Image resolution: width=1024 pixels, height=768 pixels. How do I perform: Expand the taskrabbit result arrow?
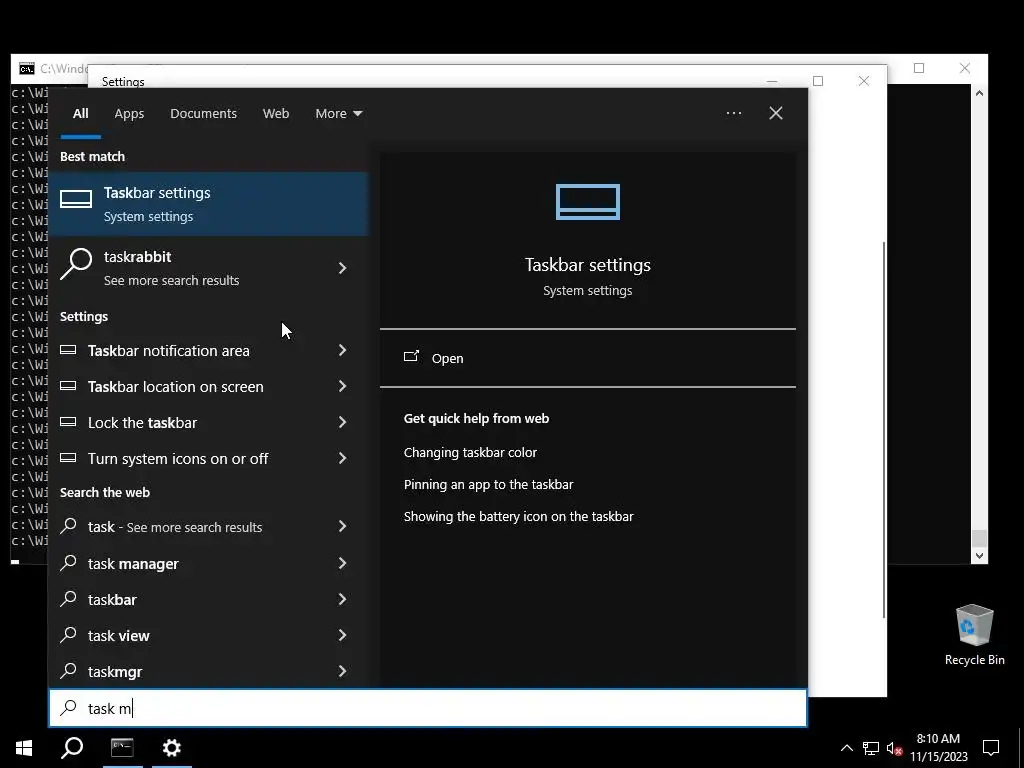click(x=342, y=268)
